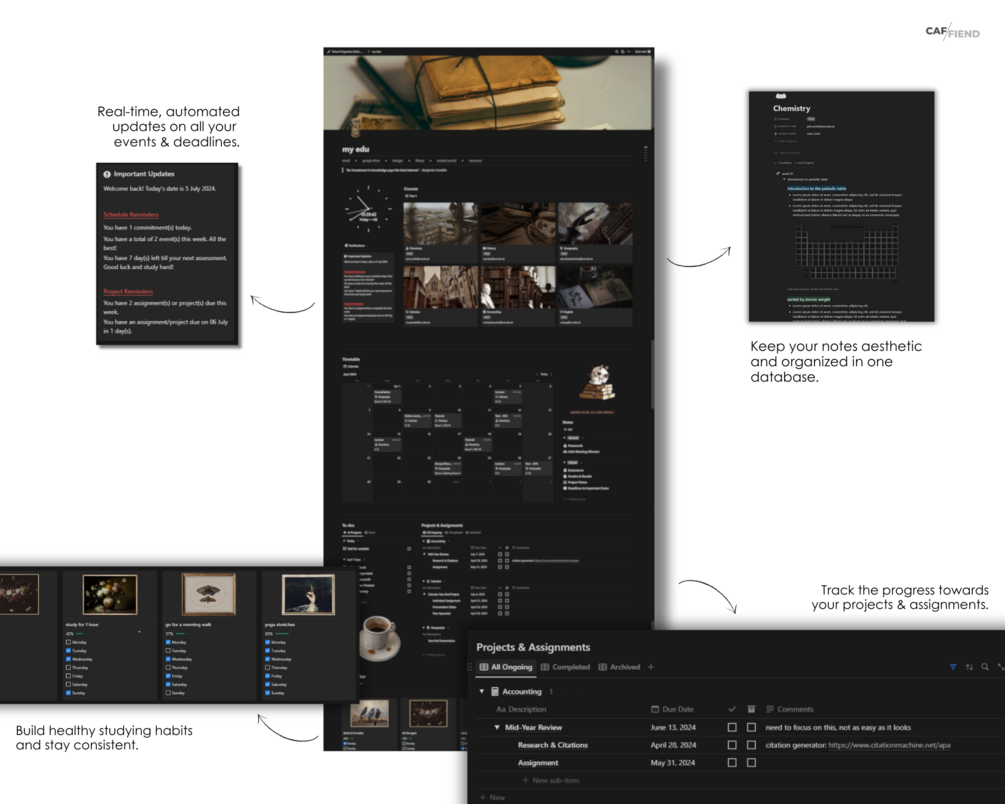
Task: Switch to the Archived tab
Action: pyautogui.click(x=619, y=667)
